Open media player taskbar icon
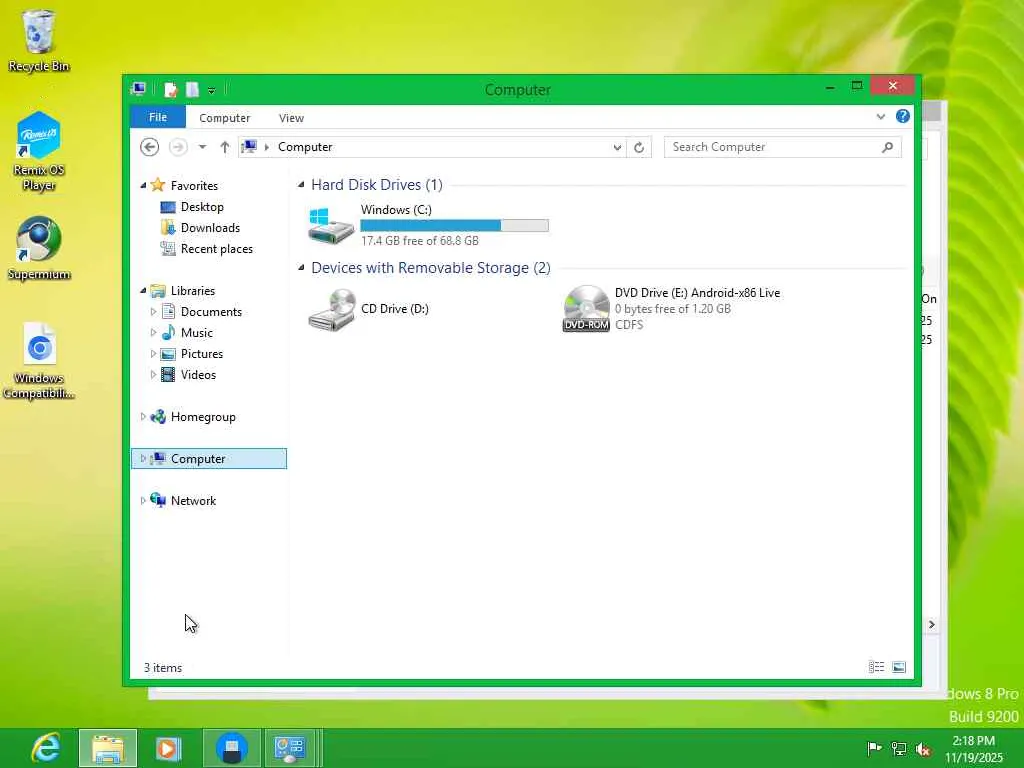Viewport: 1024px width, 768px height. tap(168, 748)
